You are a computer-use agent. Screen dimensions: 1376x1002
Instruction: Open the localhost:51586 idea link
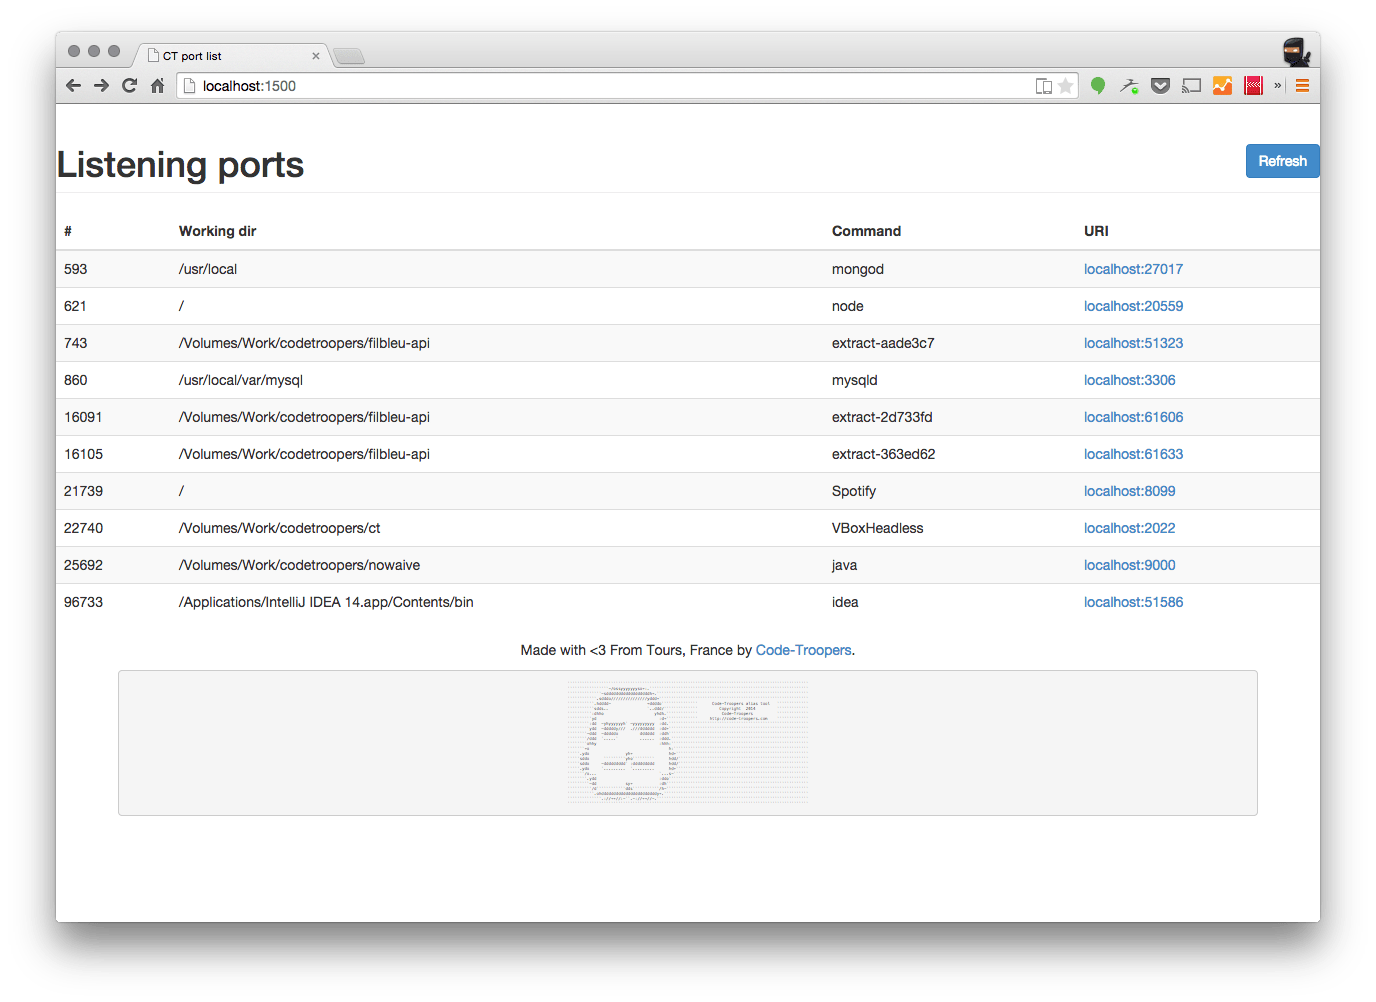1133,602
